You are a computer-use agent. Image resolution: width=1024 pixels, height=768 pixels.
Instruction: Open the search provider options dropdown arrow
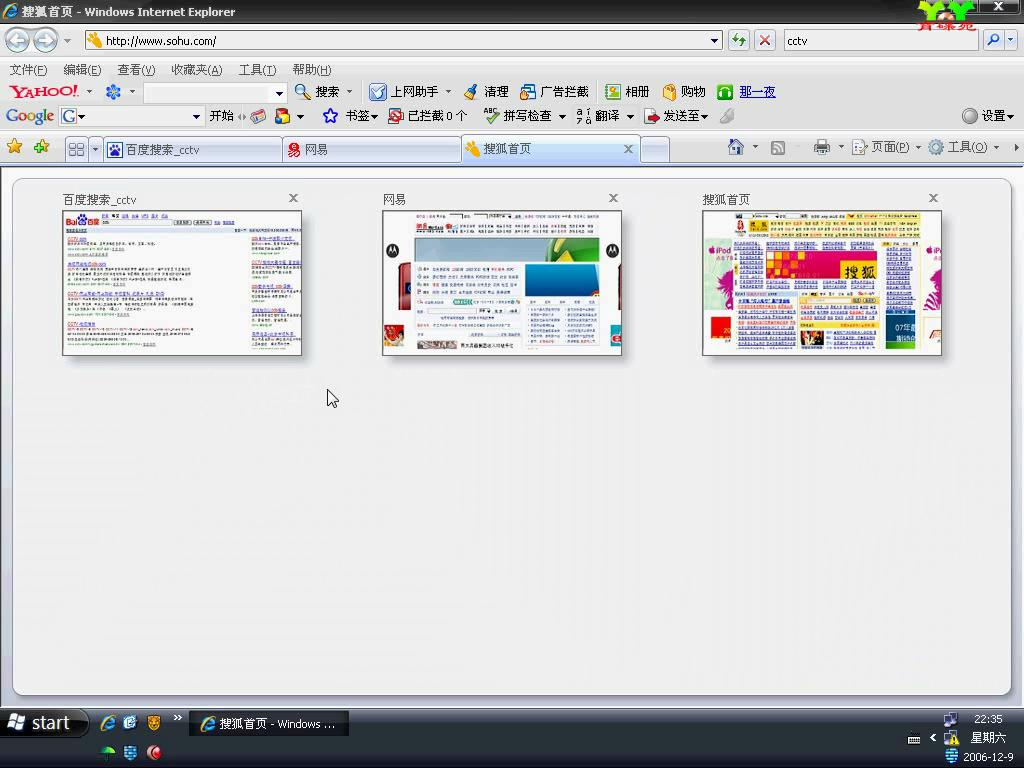coord(1011,40)
